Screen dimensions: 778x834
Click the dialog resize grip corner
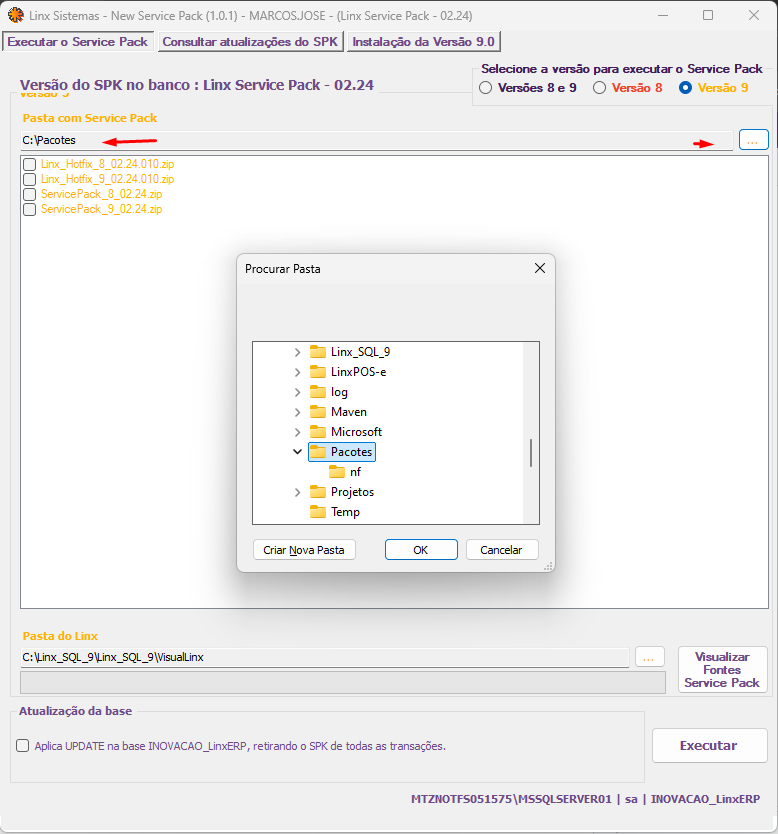[548, 566]
